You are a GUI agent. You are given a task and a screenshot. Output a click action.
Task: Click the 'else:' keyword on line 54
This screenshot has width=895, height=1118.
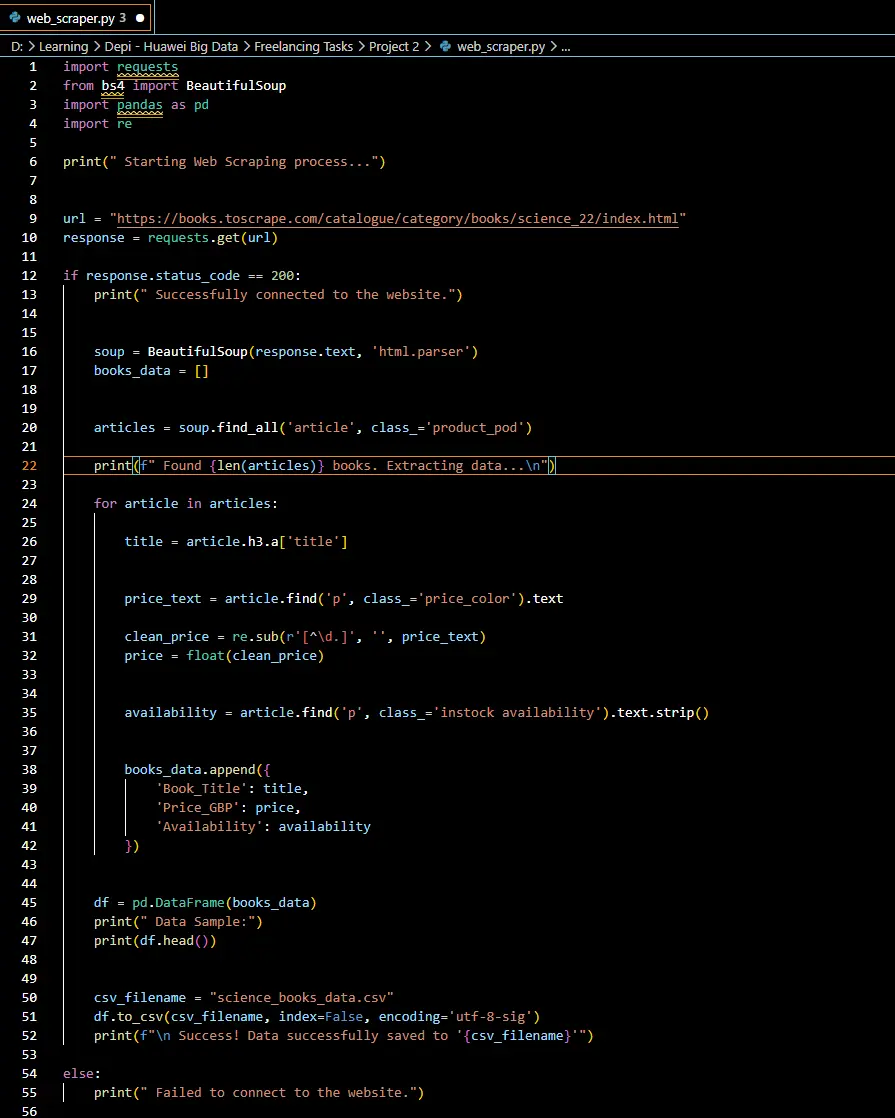tap(82, 1074)
